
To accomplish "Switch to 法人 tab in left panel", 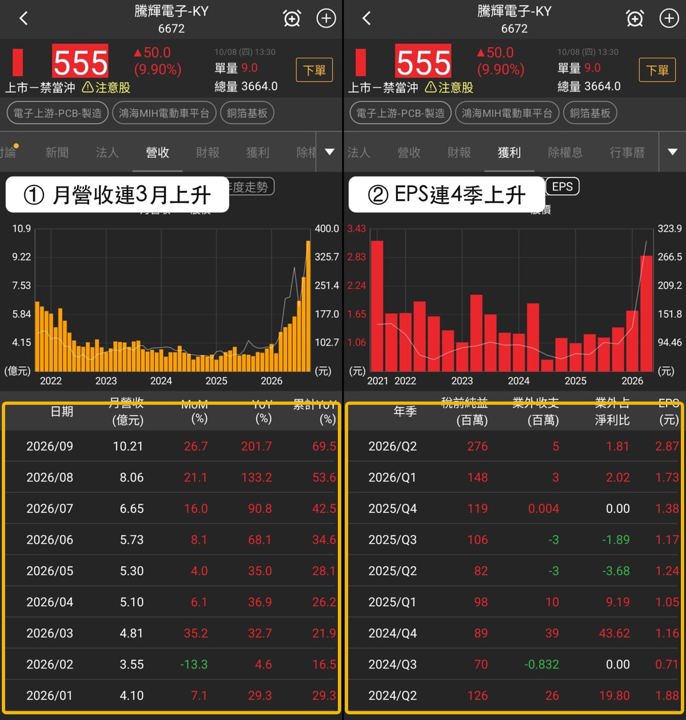I will [x=107, y=152].
